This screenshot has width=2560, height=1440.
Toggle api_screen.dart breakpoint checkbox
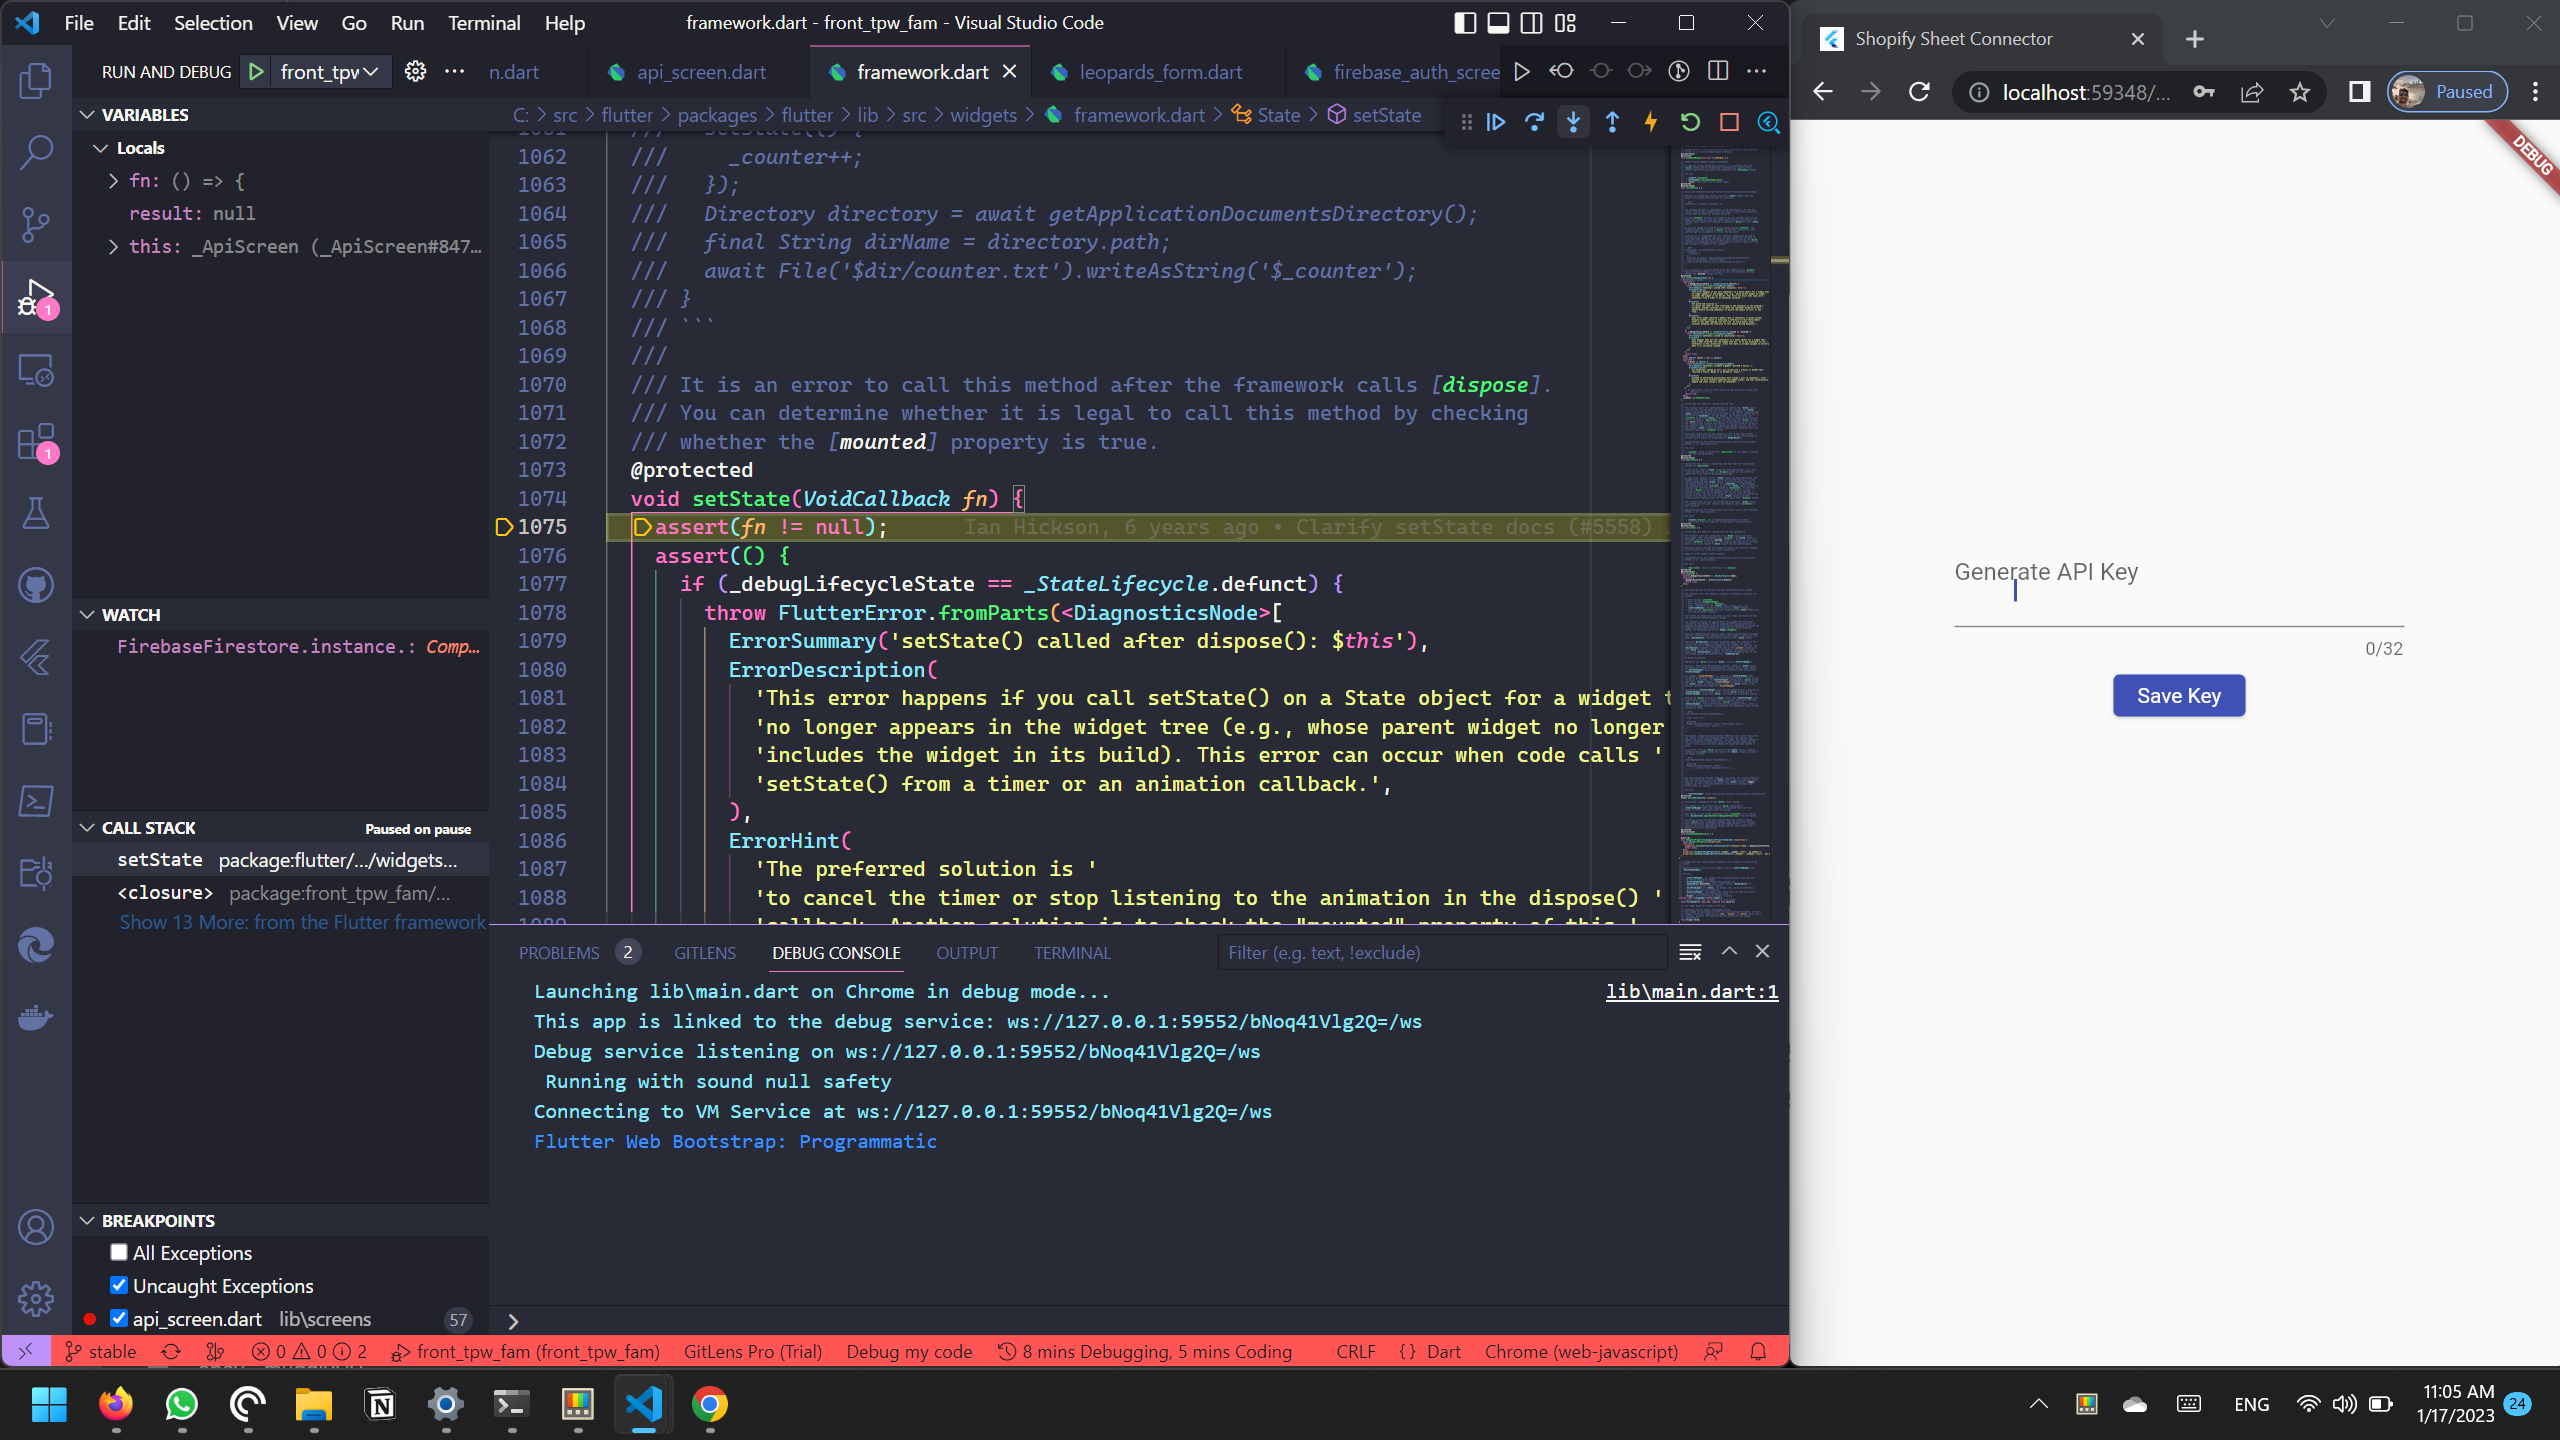119,1318
